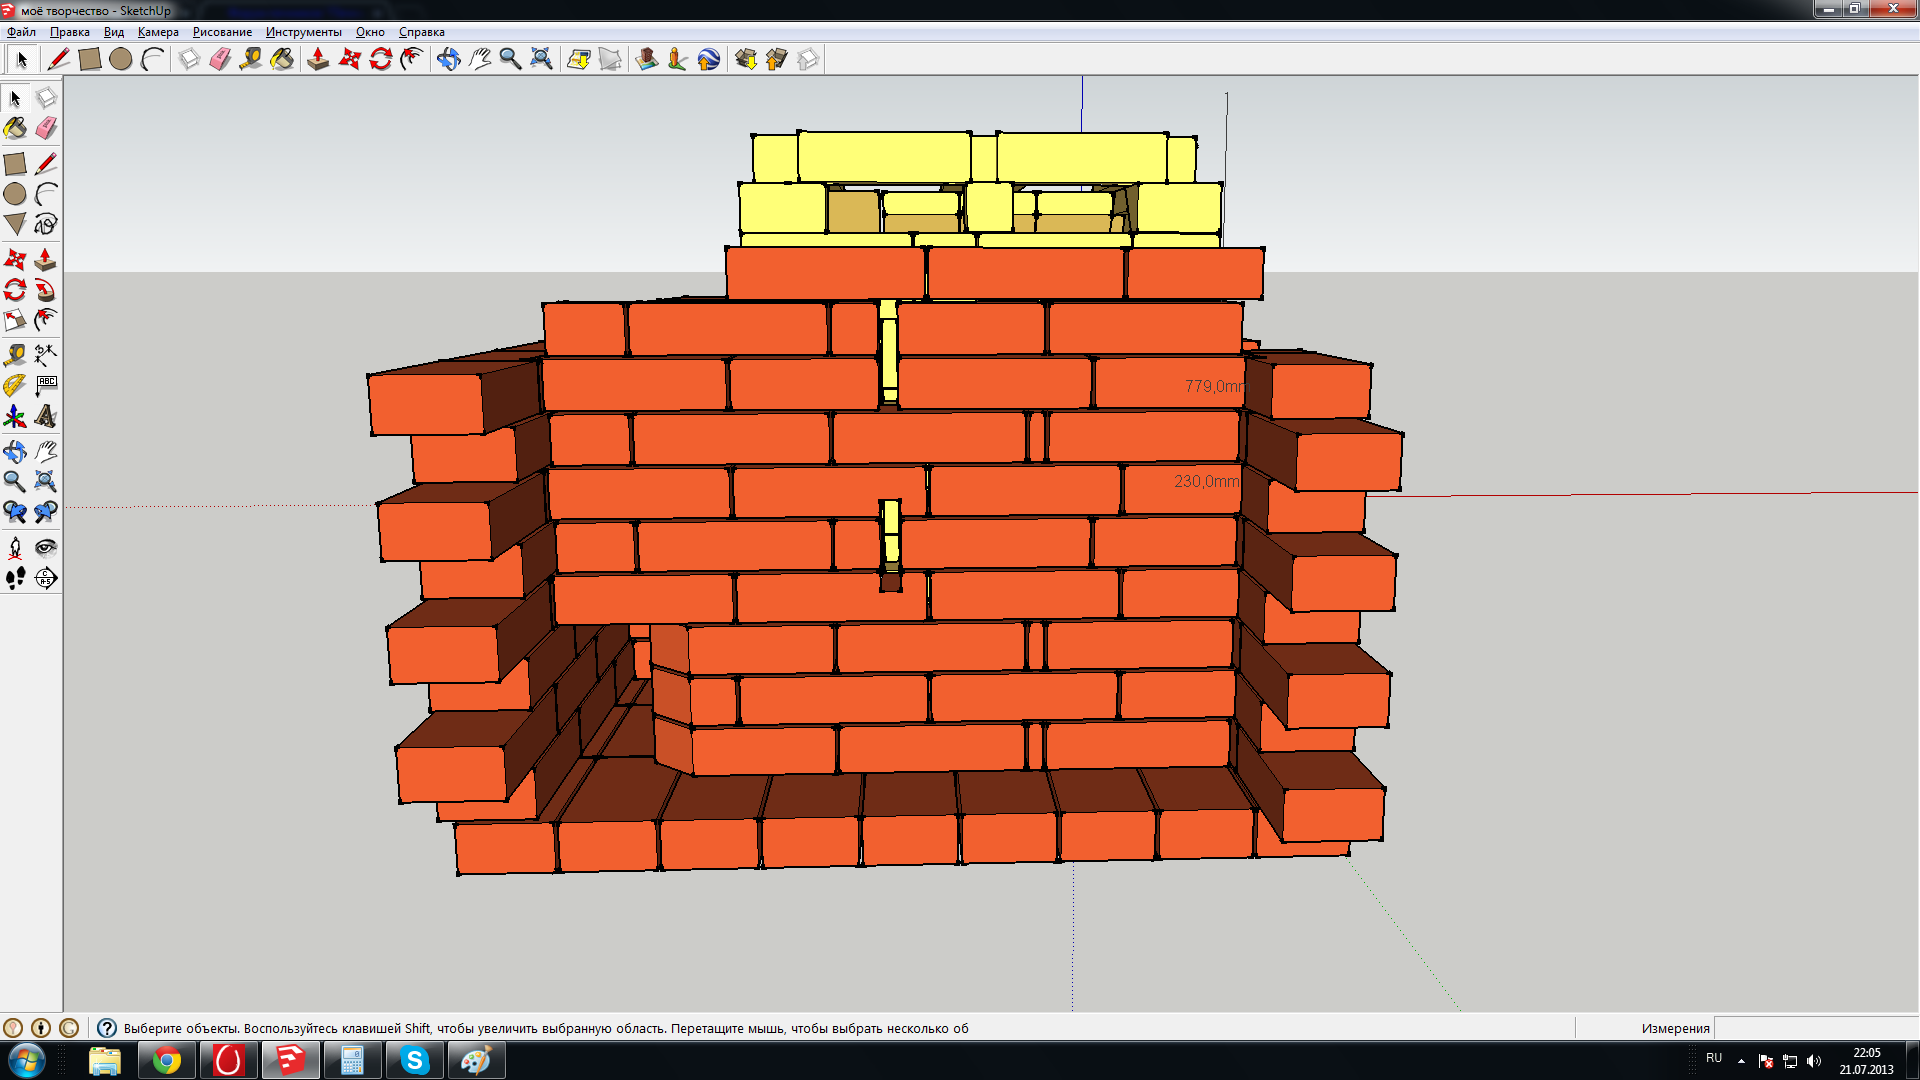Viewport: 1920px width, 1080px height.
Task: Open the Инструменты menu
Action: pos(303,32)
